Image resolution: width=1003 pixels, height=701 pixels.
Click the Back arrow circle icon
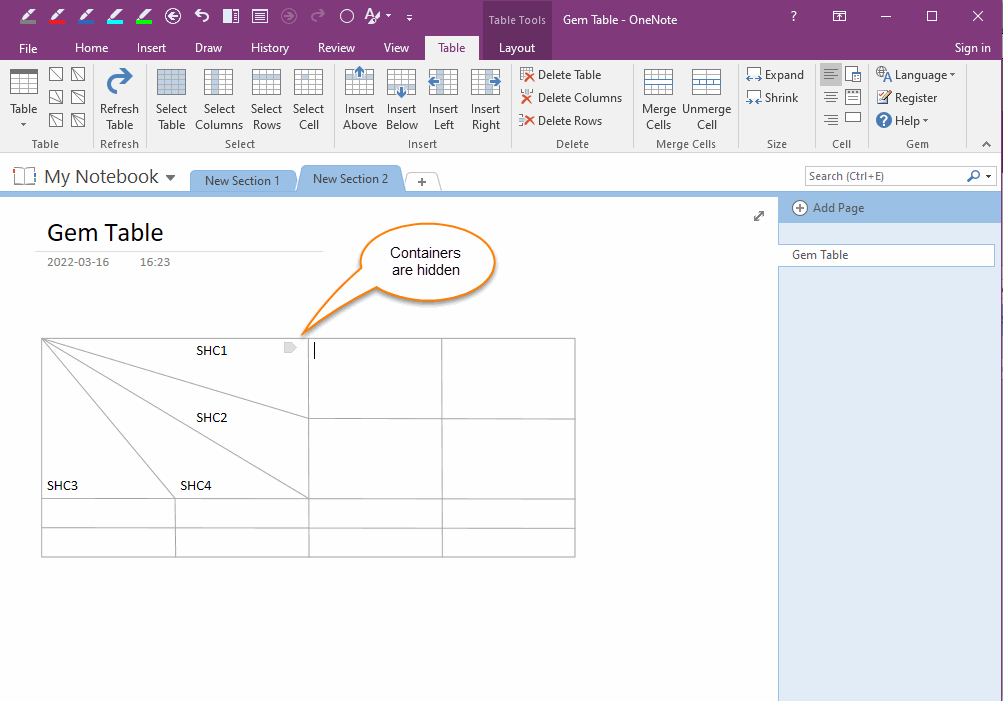click(x=173, y=16)
